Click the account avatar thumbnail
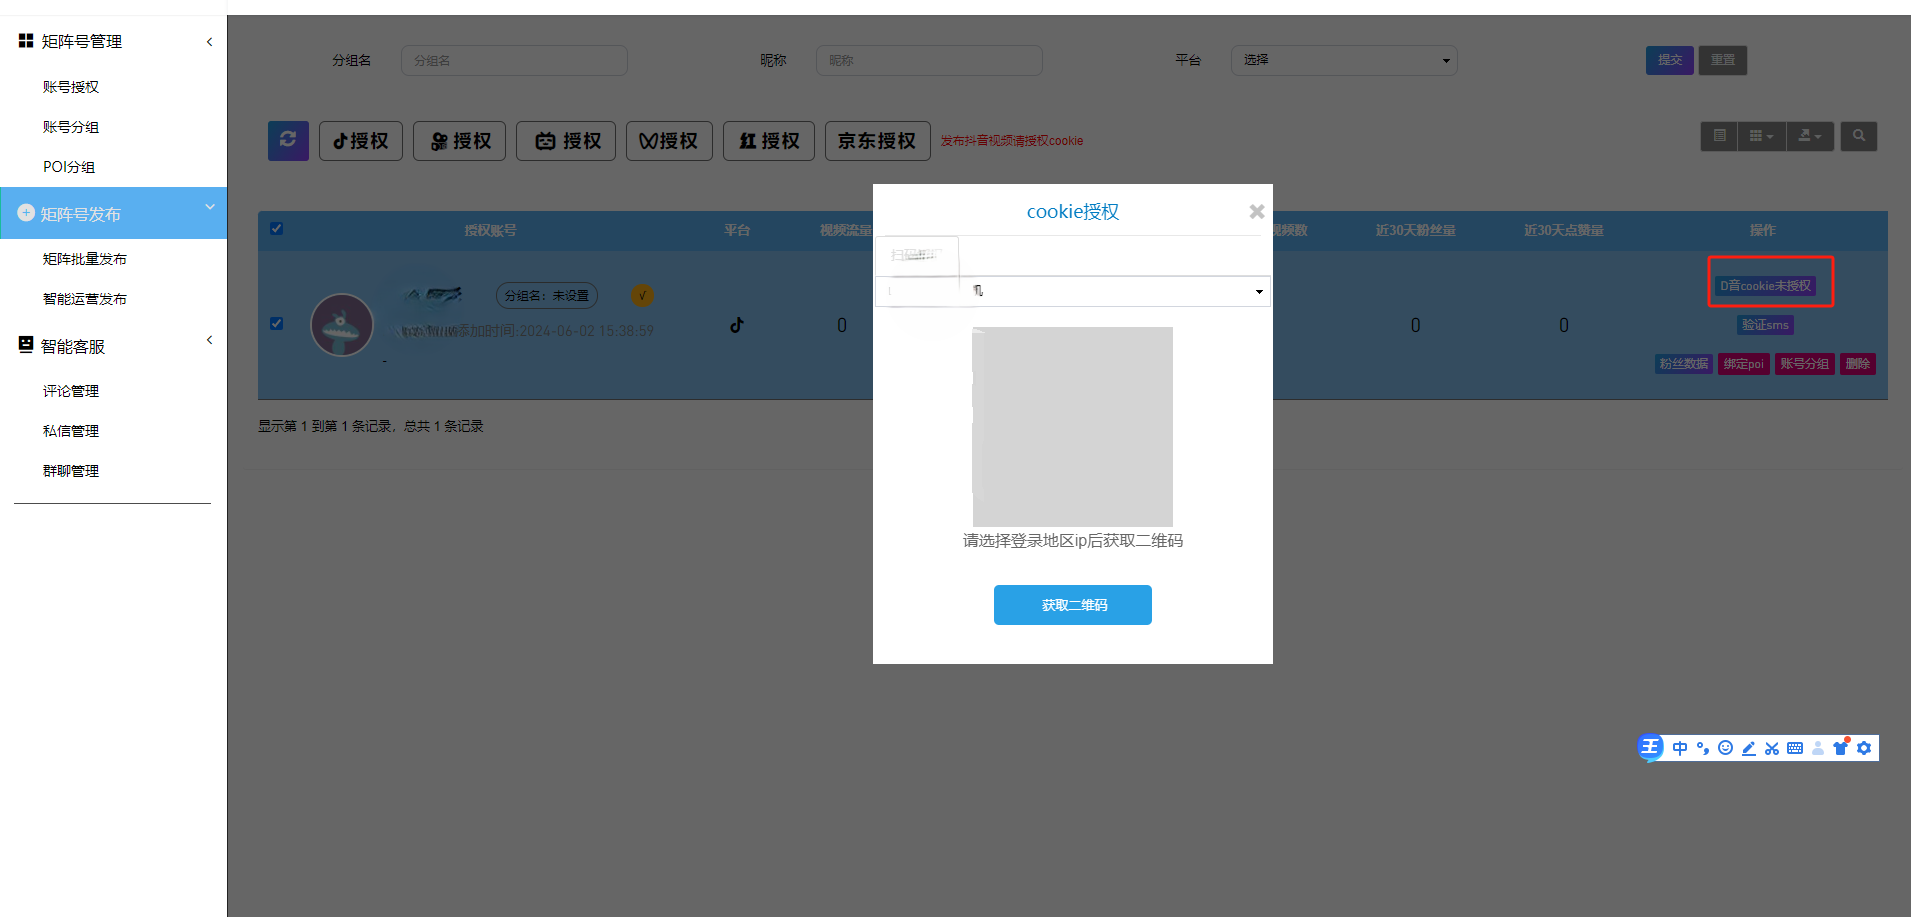 click(342, 325)
